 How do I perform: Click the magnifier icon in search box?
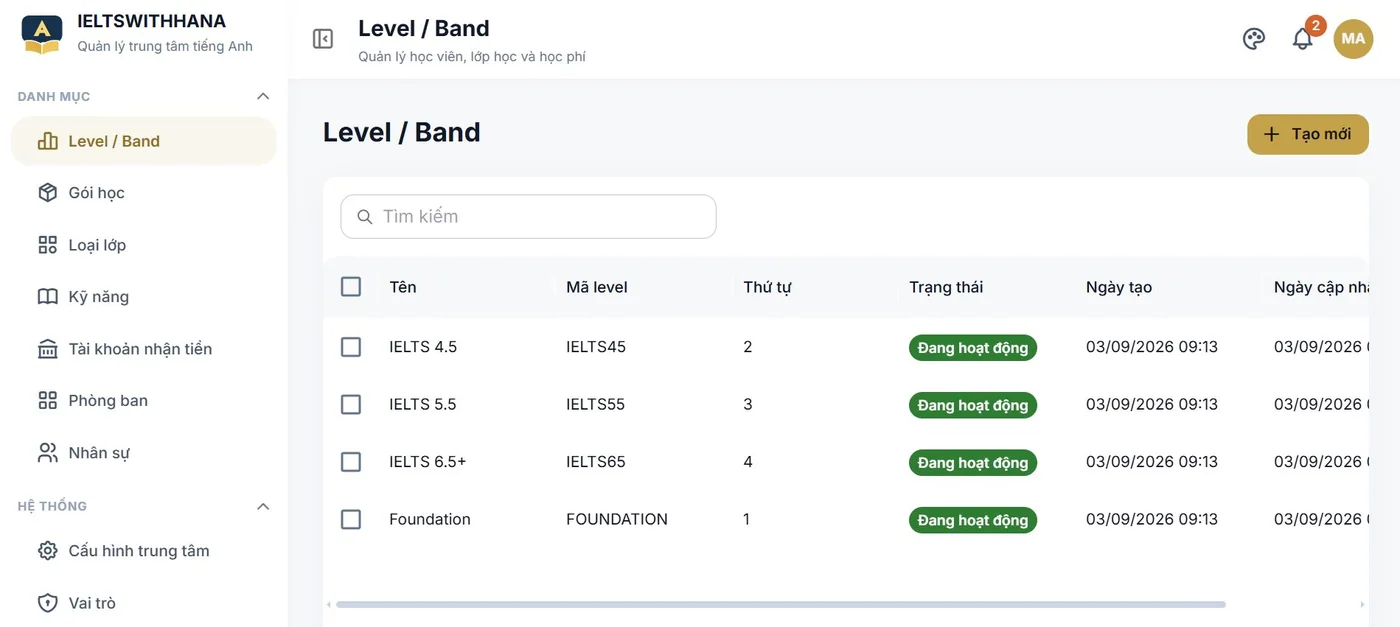click(x=365, y=217)
